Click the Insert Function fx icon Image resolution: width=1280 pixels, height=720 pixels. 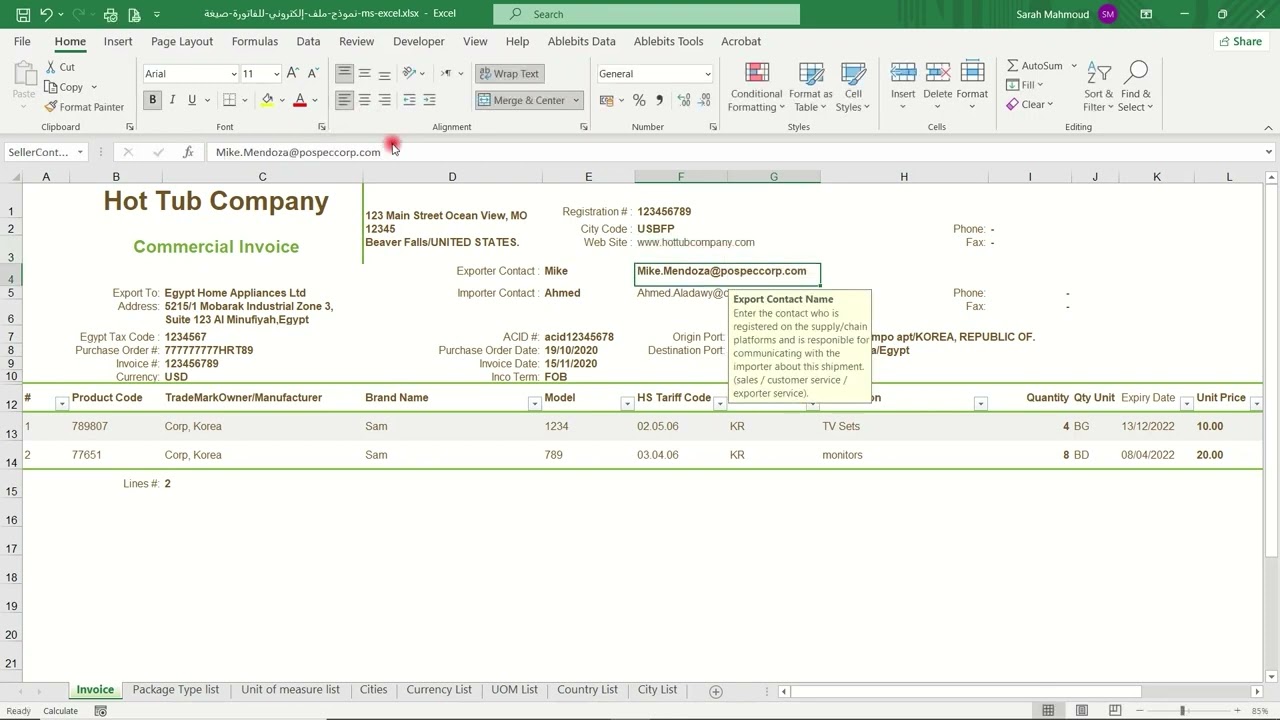coord(188,152)
